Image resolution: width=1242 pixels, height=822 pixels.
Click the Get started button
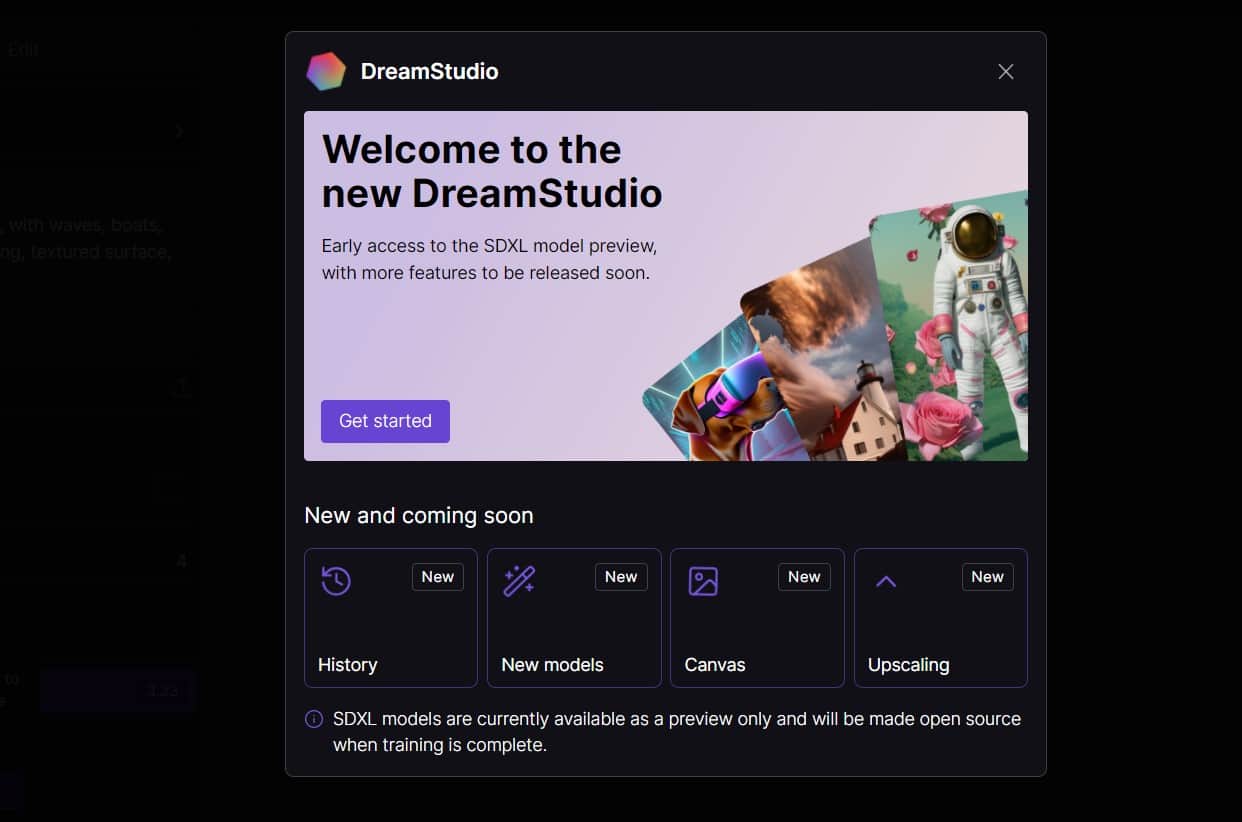(x=385, y=421)
